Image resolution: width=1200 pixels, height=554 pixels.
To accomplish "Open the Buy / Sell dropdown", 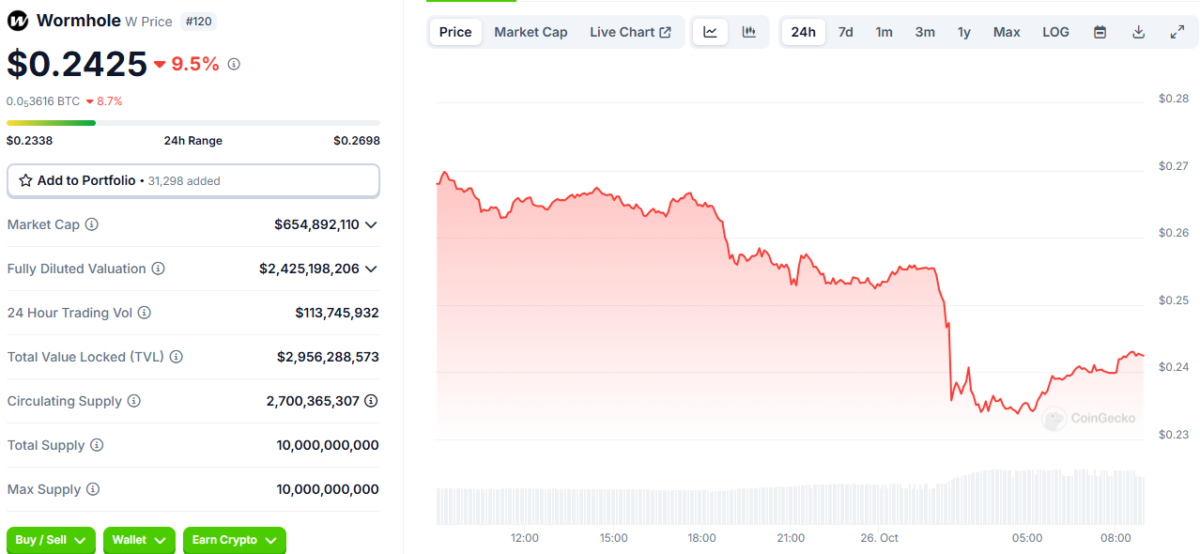I will (51, 540).
